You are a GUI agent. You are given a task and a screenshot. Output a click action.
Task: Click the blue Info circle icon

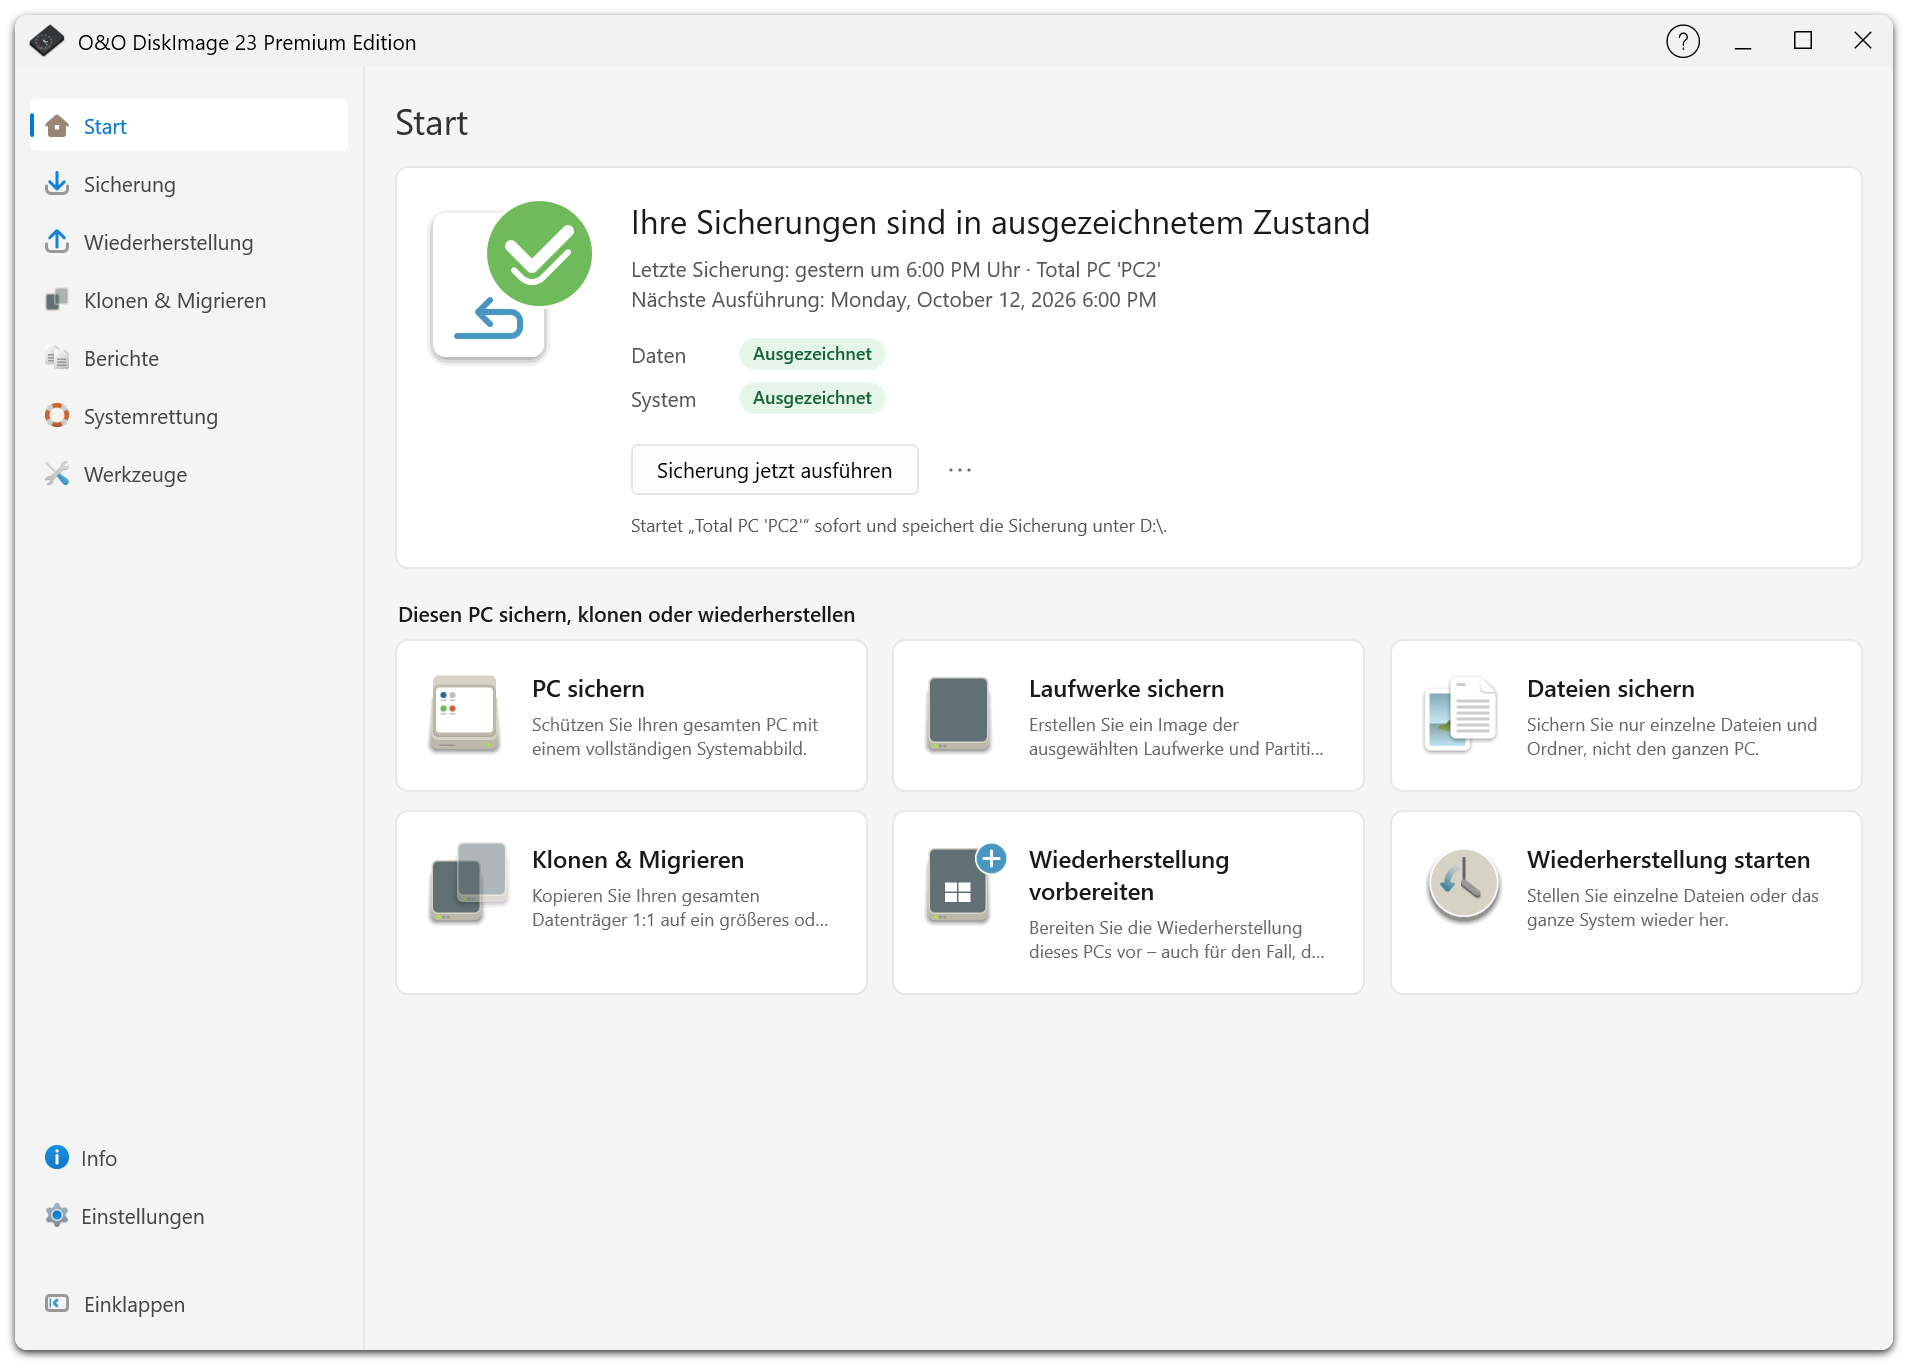57,1158
